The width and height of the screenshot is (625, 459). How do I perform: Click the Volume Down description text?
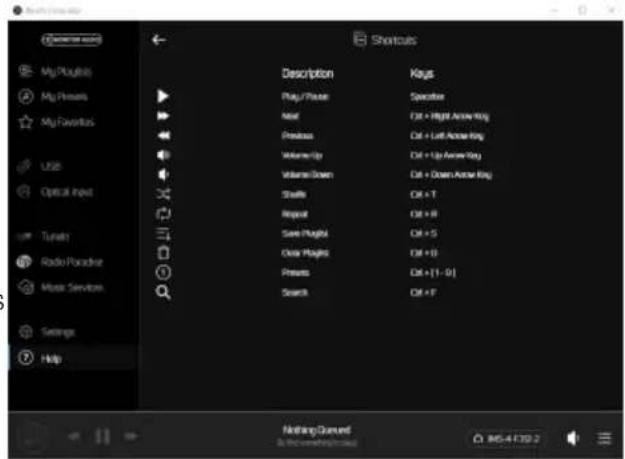(x=307, y=175)
